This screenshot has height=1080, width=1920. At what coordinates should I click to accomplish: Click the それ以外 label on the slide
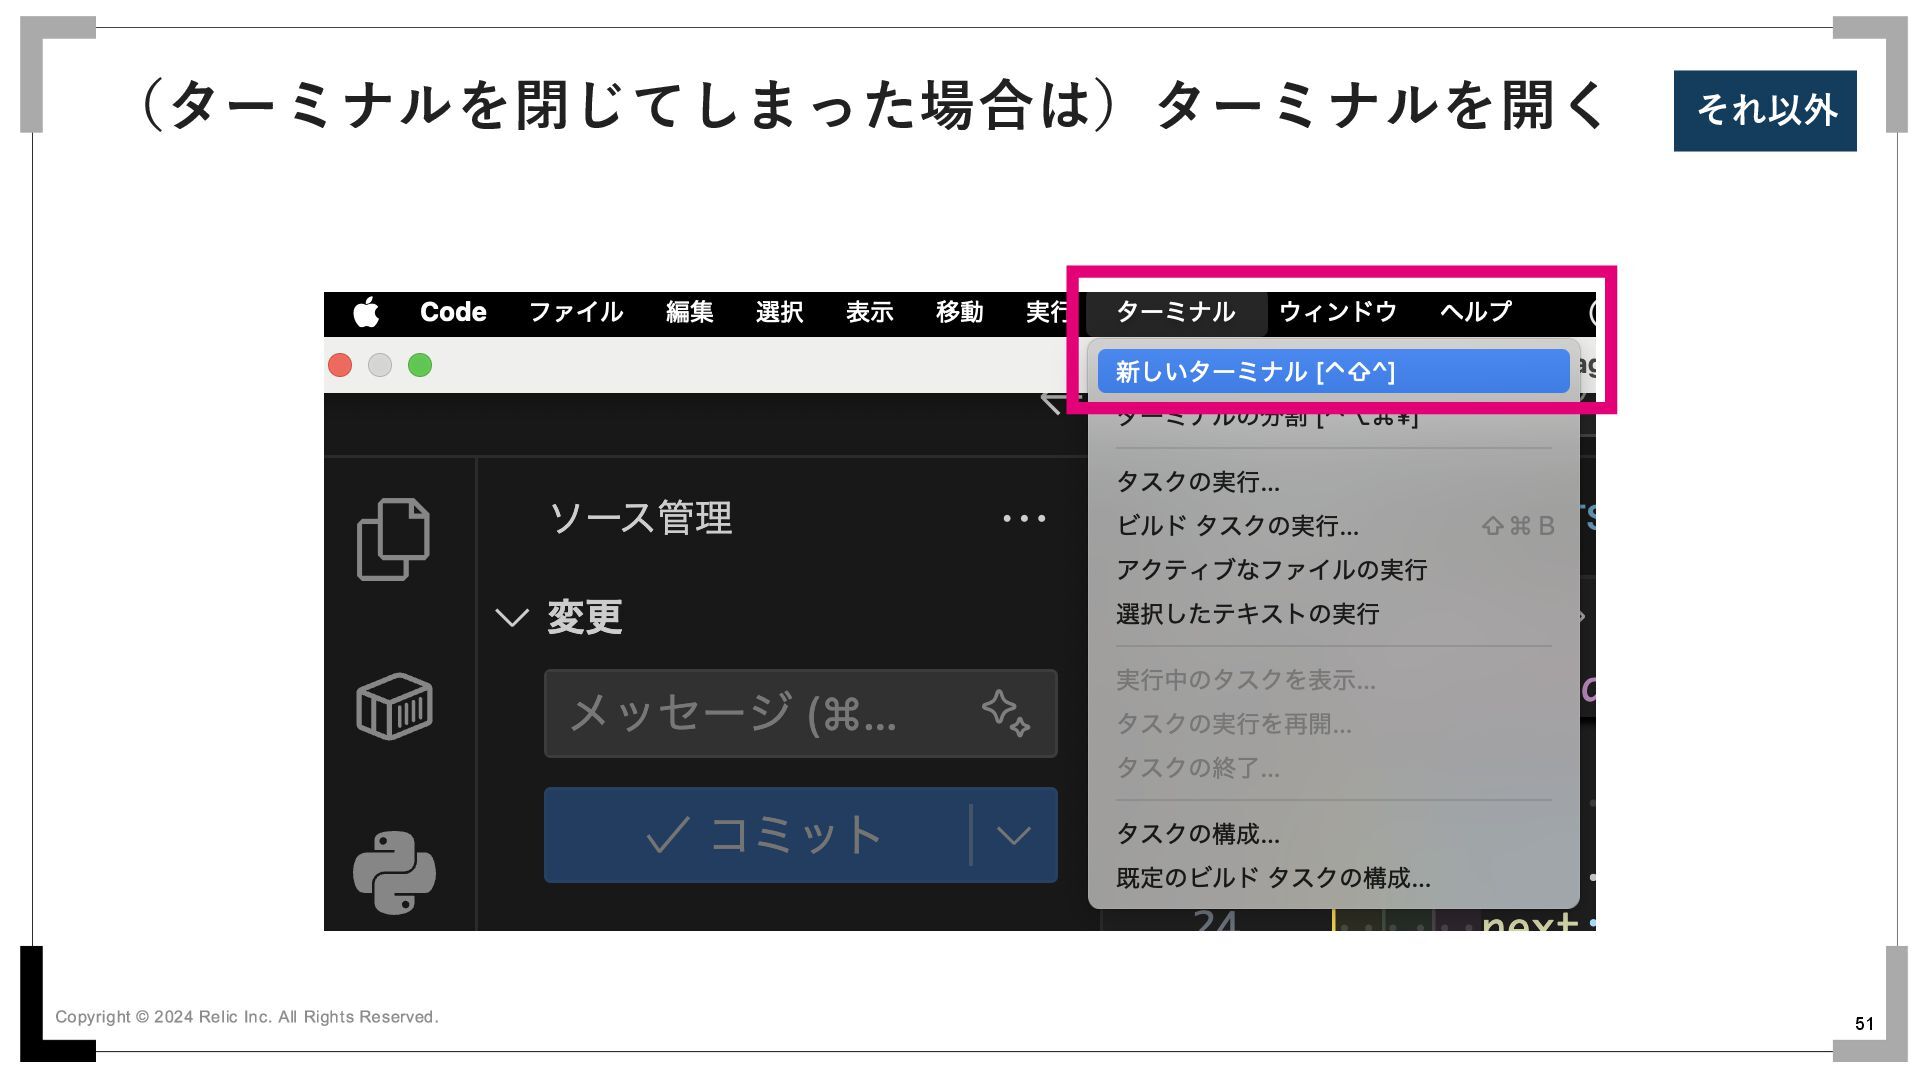(x=1765, y=110)
